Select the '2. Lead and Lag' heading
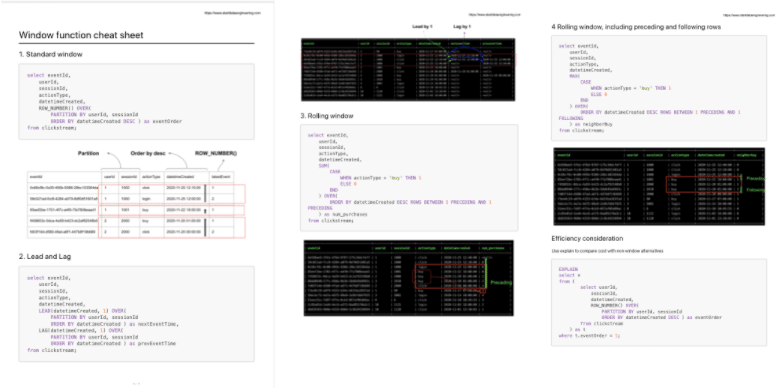Viewport: 780px width, 390px height. tap(45, 257)
